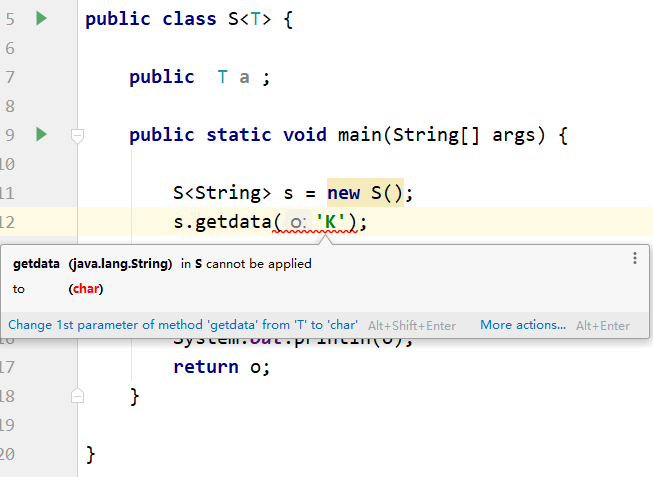Click line number 7 in gutter
Screen dimensions: 653x477
coord(10,77)
